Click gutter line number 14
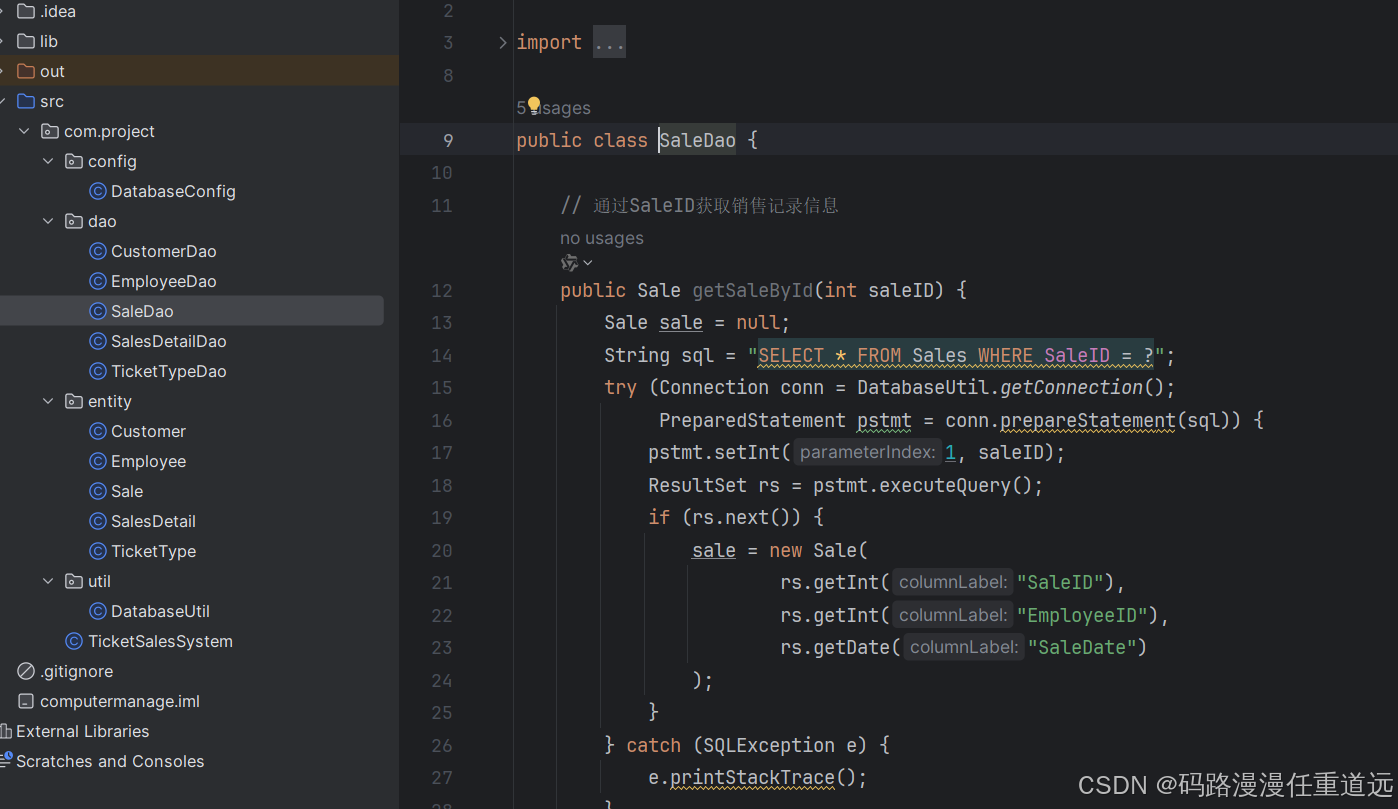The width and height of the screenshot is (1398, 809). [x=442, y=356]
